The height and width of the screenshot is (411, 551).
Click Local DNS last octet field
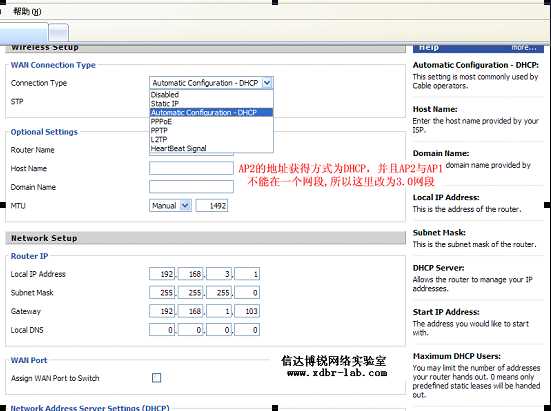tap(247, 330)
